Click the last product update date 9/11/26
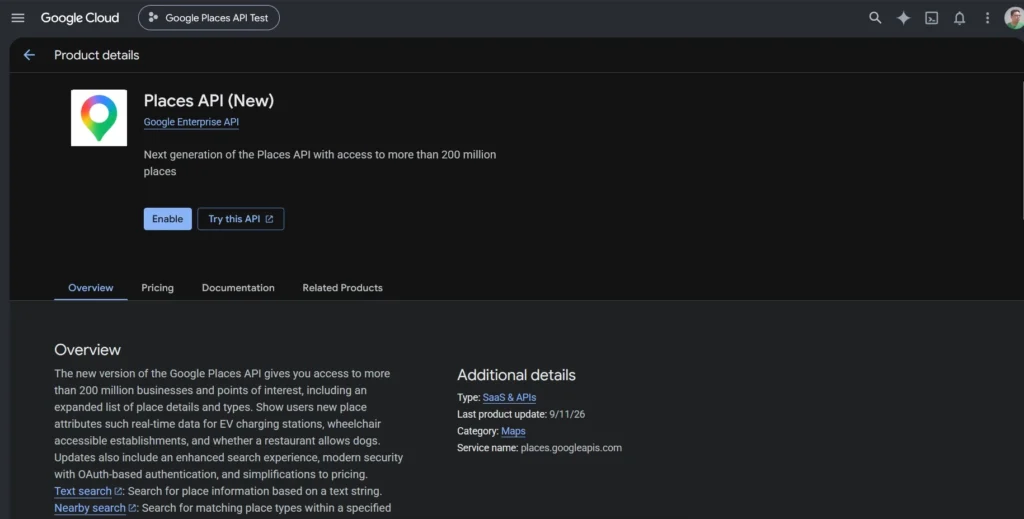This screenshot has width=1024, height=519. tap(568, 415)
